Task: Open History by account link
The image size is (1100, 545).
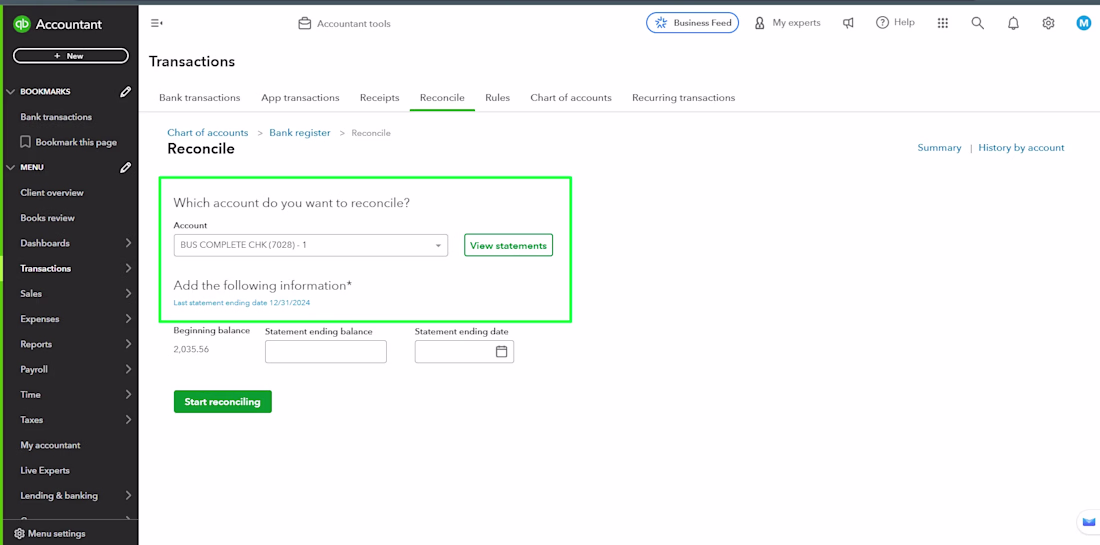Action: click(x=1021, y=148)
